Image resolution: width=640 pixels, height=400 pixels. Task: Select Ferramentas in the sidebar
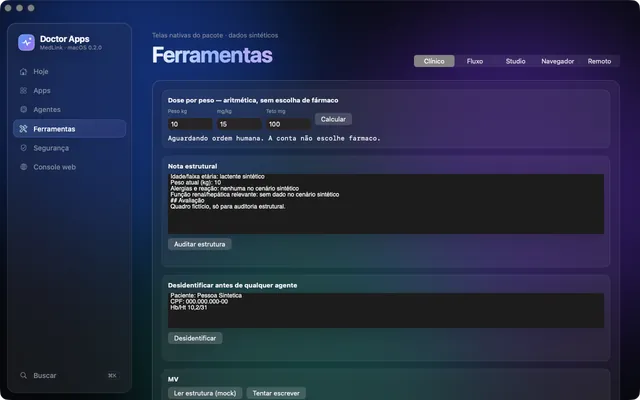point(69,129)
